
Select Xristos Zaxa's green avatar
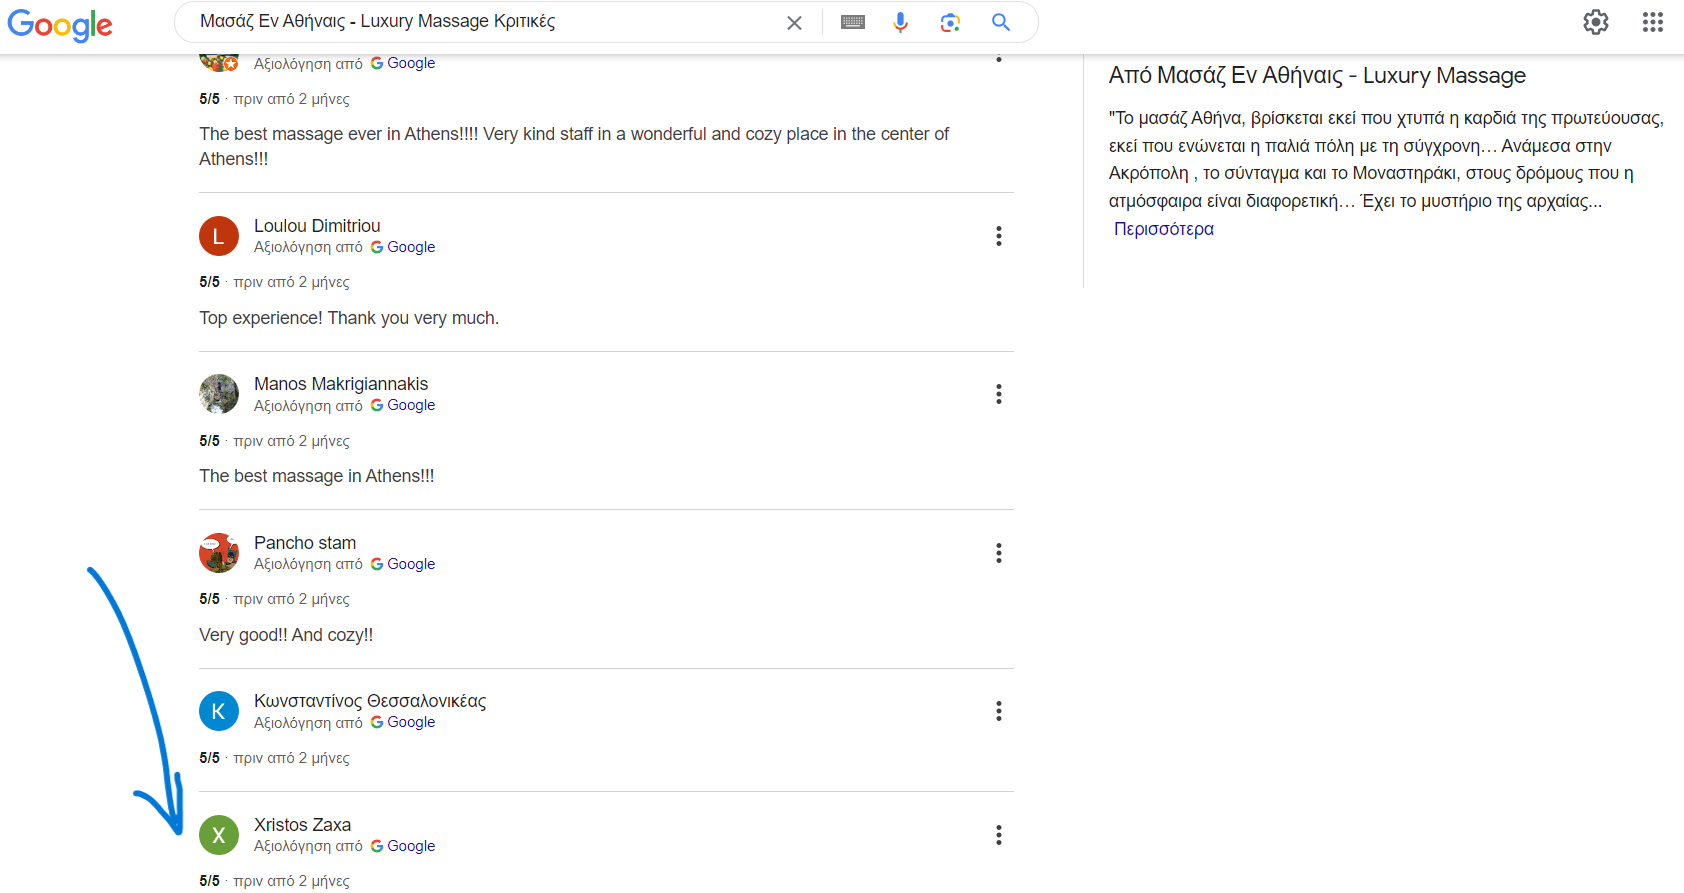pos(219,835)
